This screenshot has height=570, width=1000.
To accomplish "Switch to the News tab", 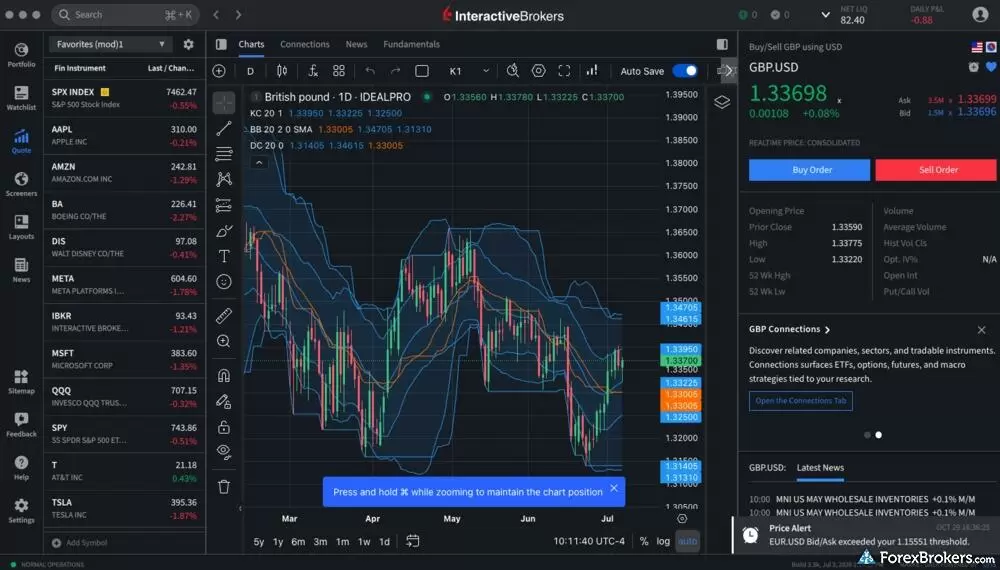I will pos(357,45).
